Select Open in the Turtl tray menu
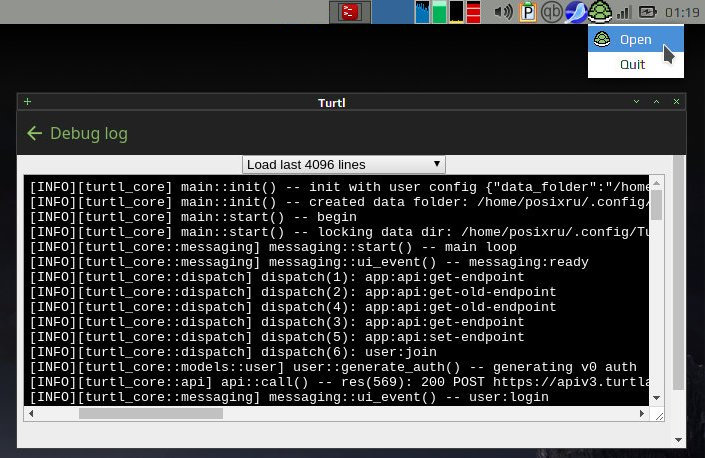Screen dimensions: 705x458 point(636,40)
